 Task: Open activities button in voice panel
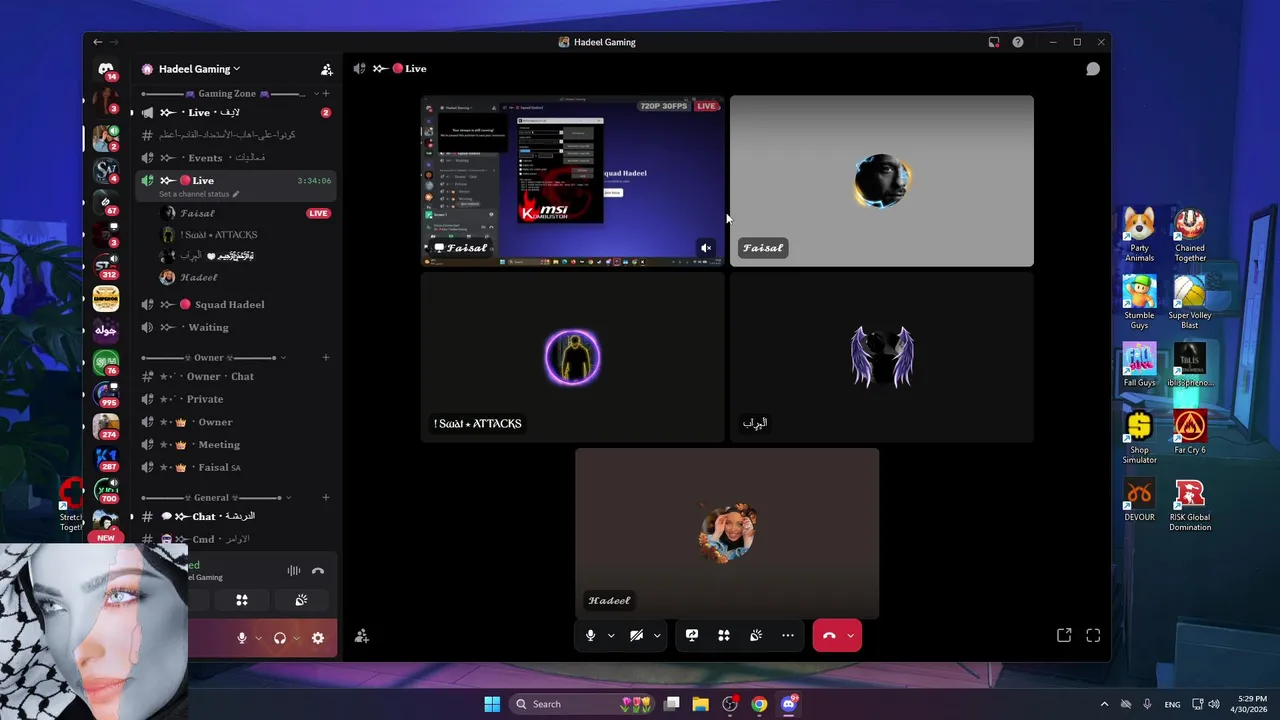241,600
